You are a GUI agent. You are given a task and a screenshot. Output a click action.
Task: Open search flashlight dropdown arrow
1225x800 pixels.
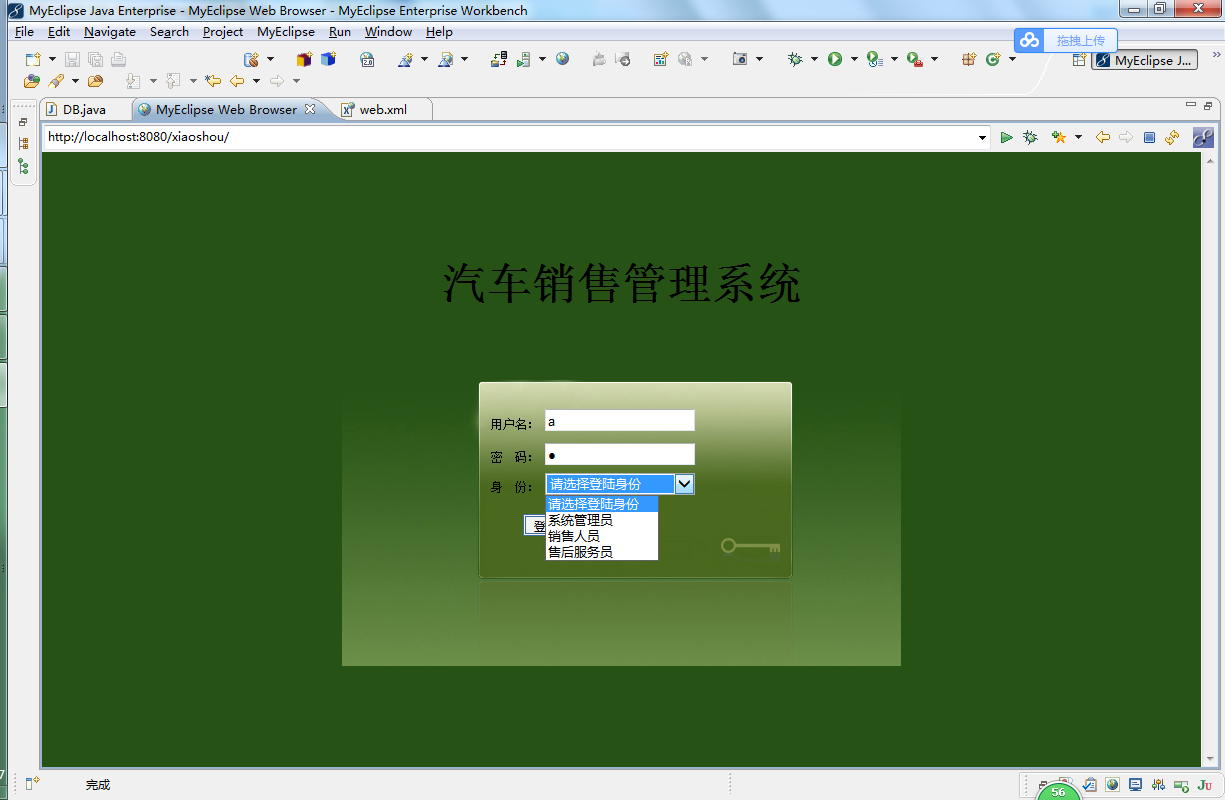pos(75,81)
